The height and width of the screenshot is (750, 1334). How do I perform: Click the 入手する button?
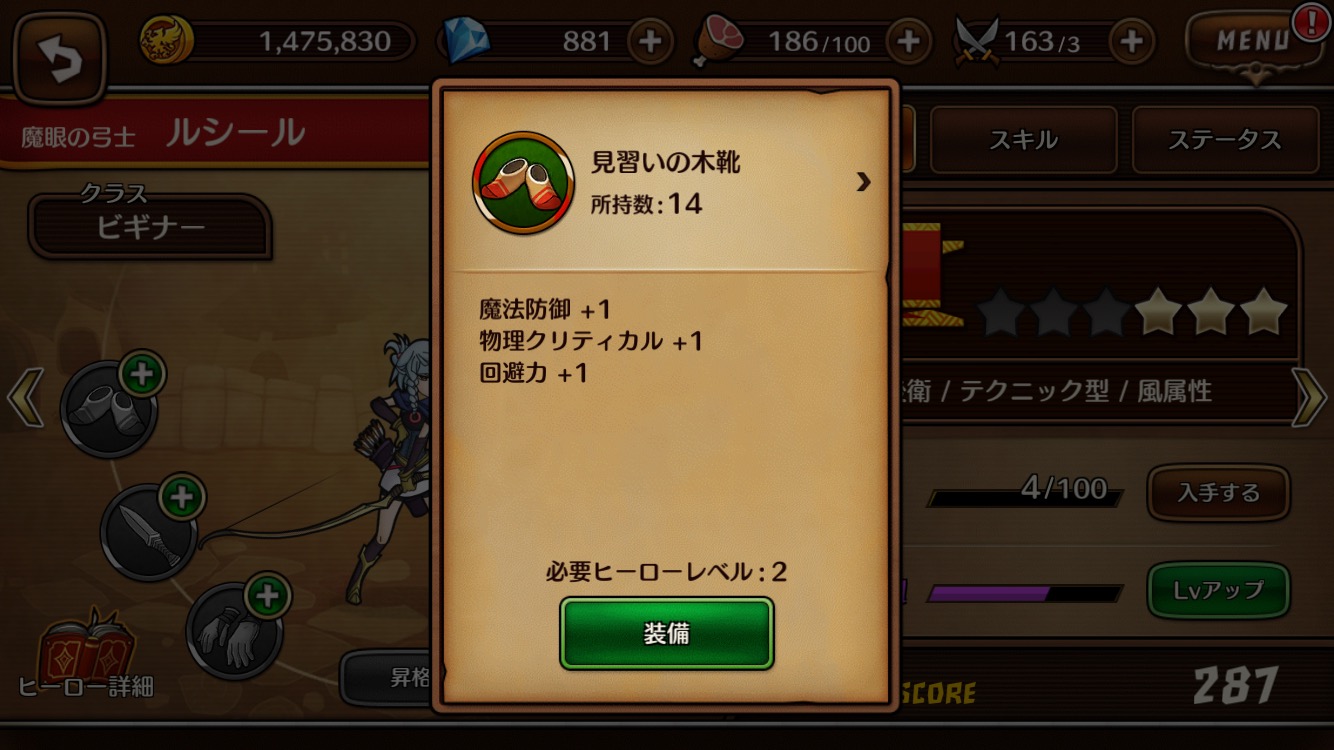1218,493
